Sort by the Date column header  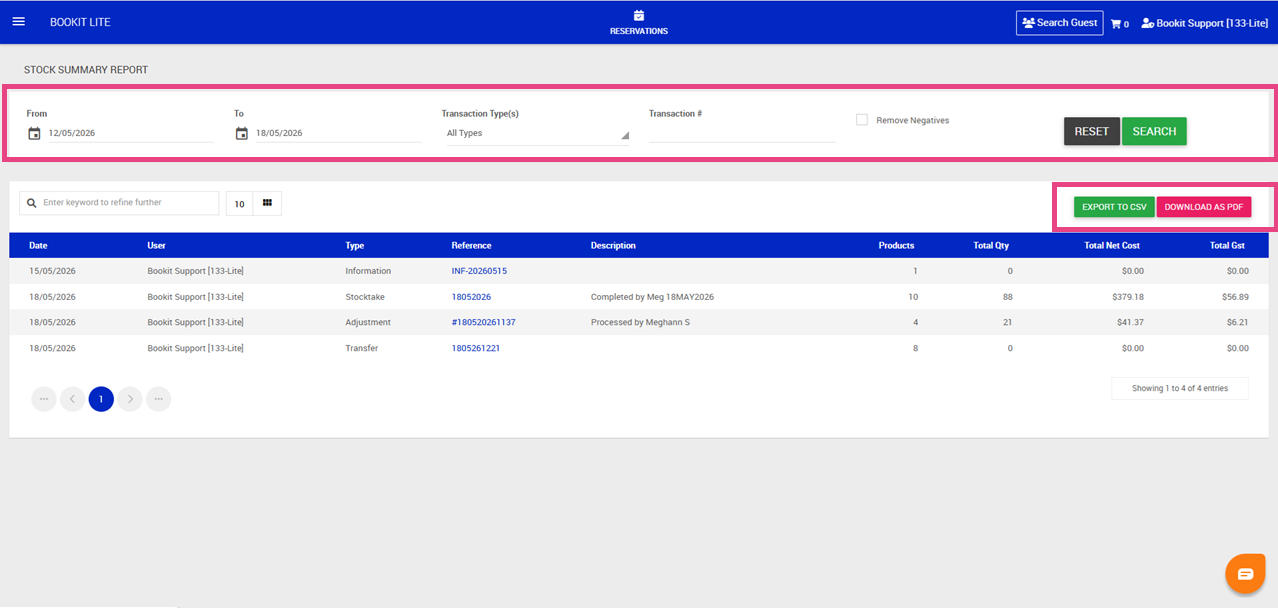[38, 245]
